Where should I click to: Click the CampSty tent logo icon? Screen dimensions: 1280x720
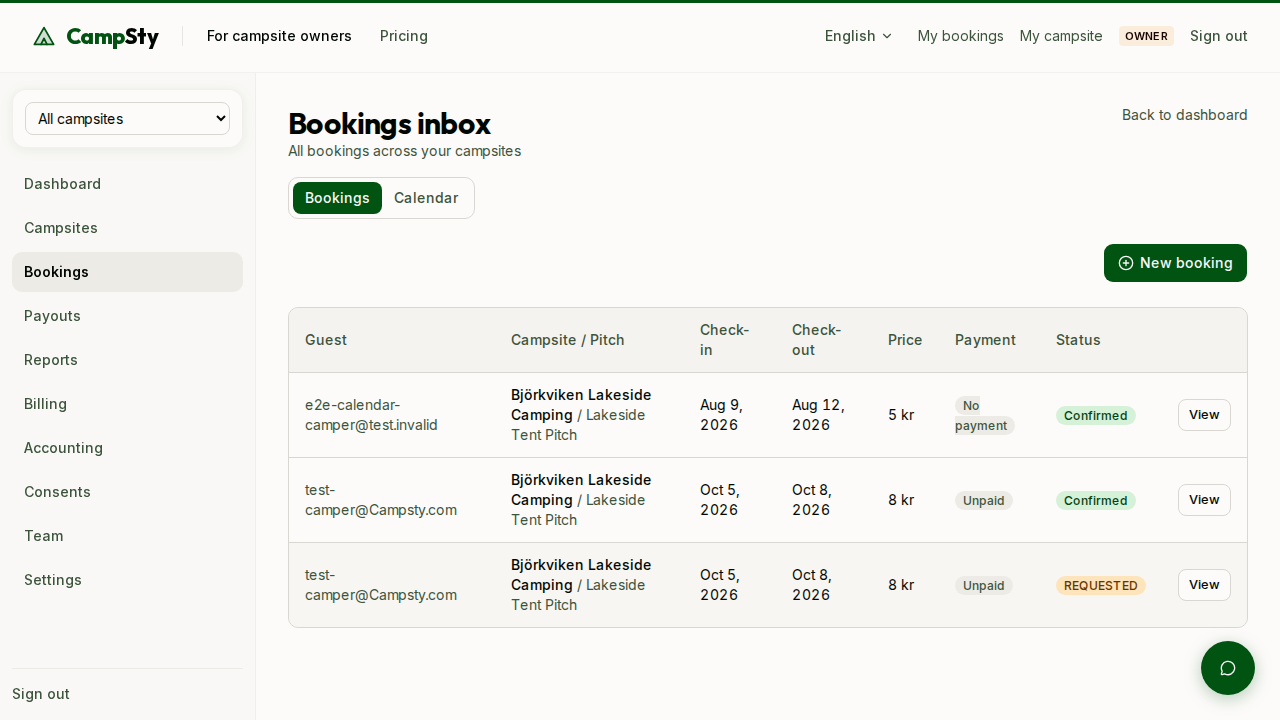pyautogui.click(x=43, y=36)
